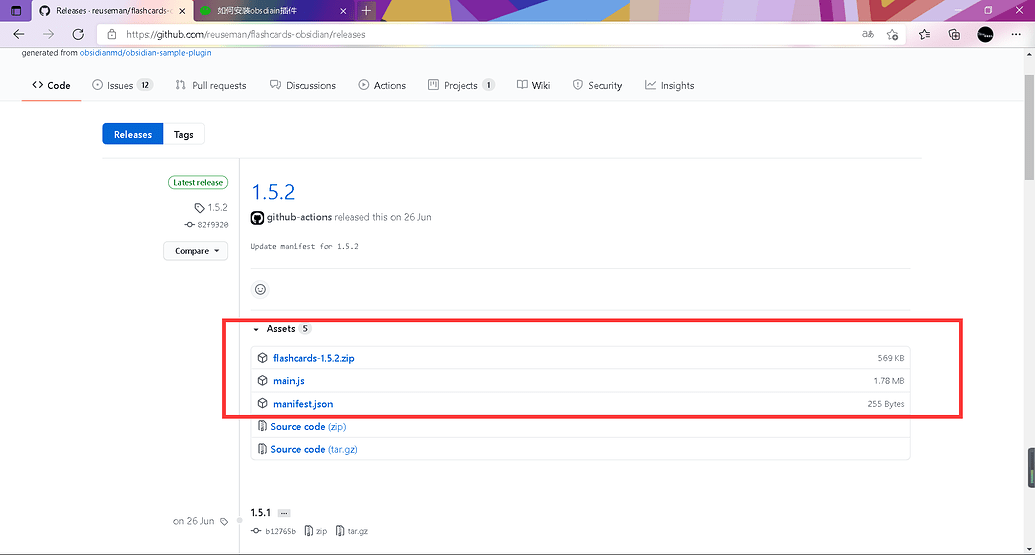Open the new tab plus button
Screen dimensions: 1035x555
coord(366,10)
